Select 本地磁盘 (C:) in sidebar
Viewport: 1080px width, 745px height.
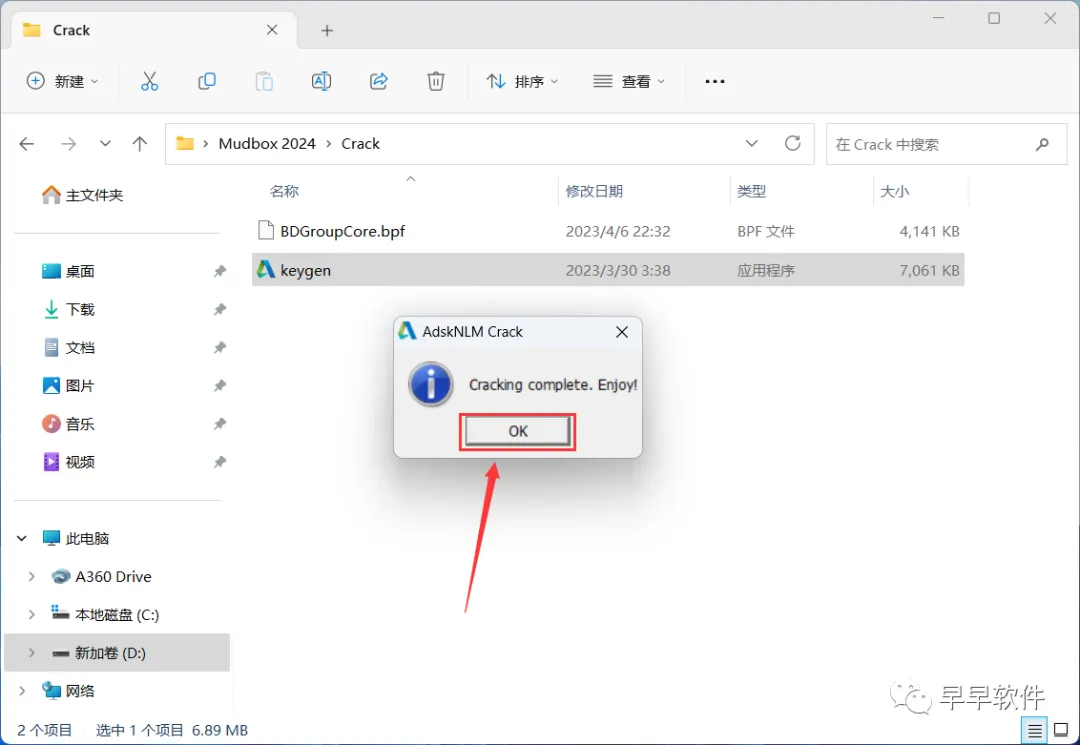(x=105, y=614)
